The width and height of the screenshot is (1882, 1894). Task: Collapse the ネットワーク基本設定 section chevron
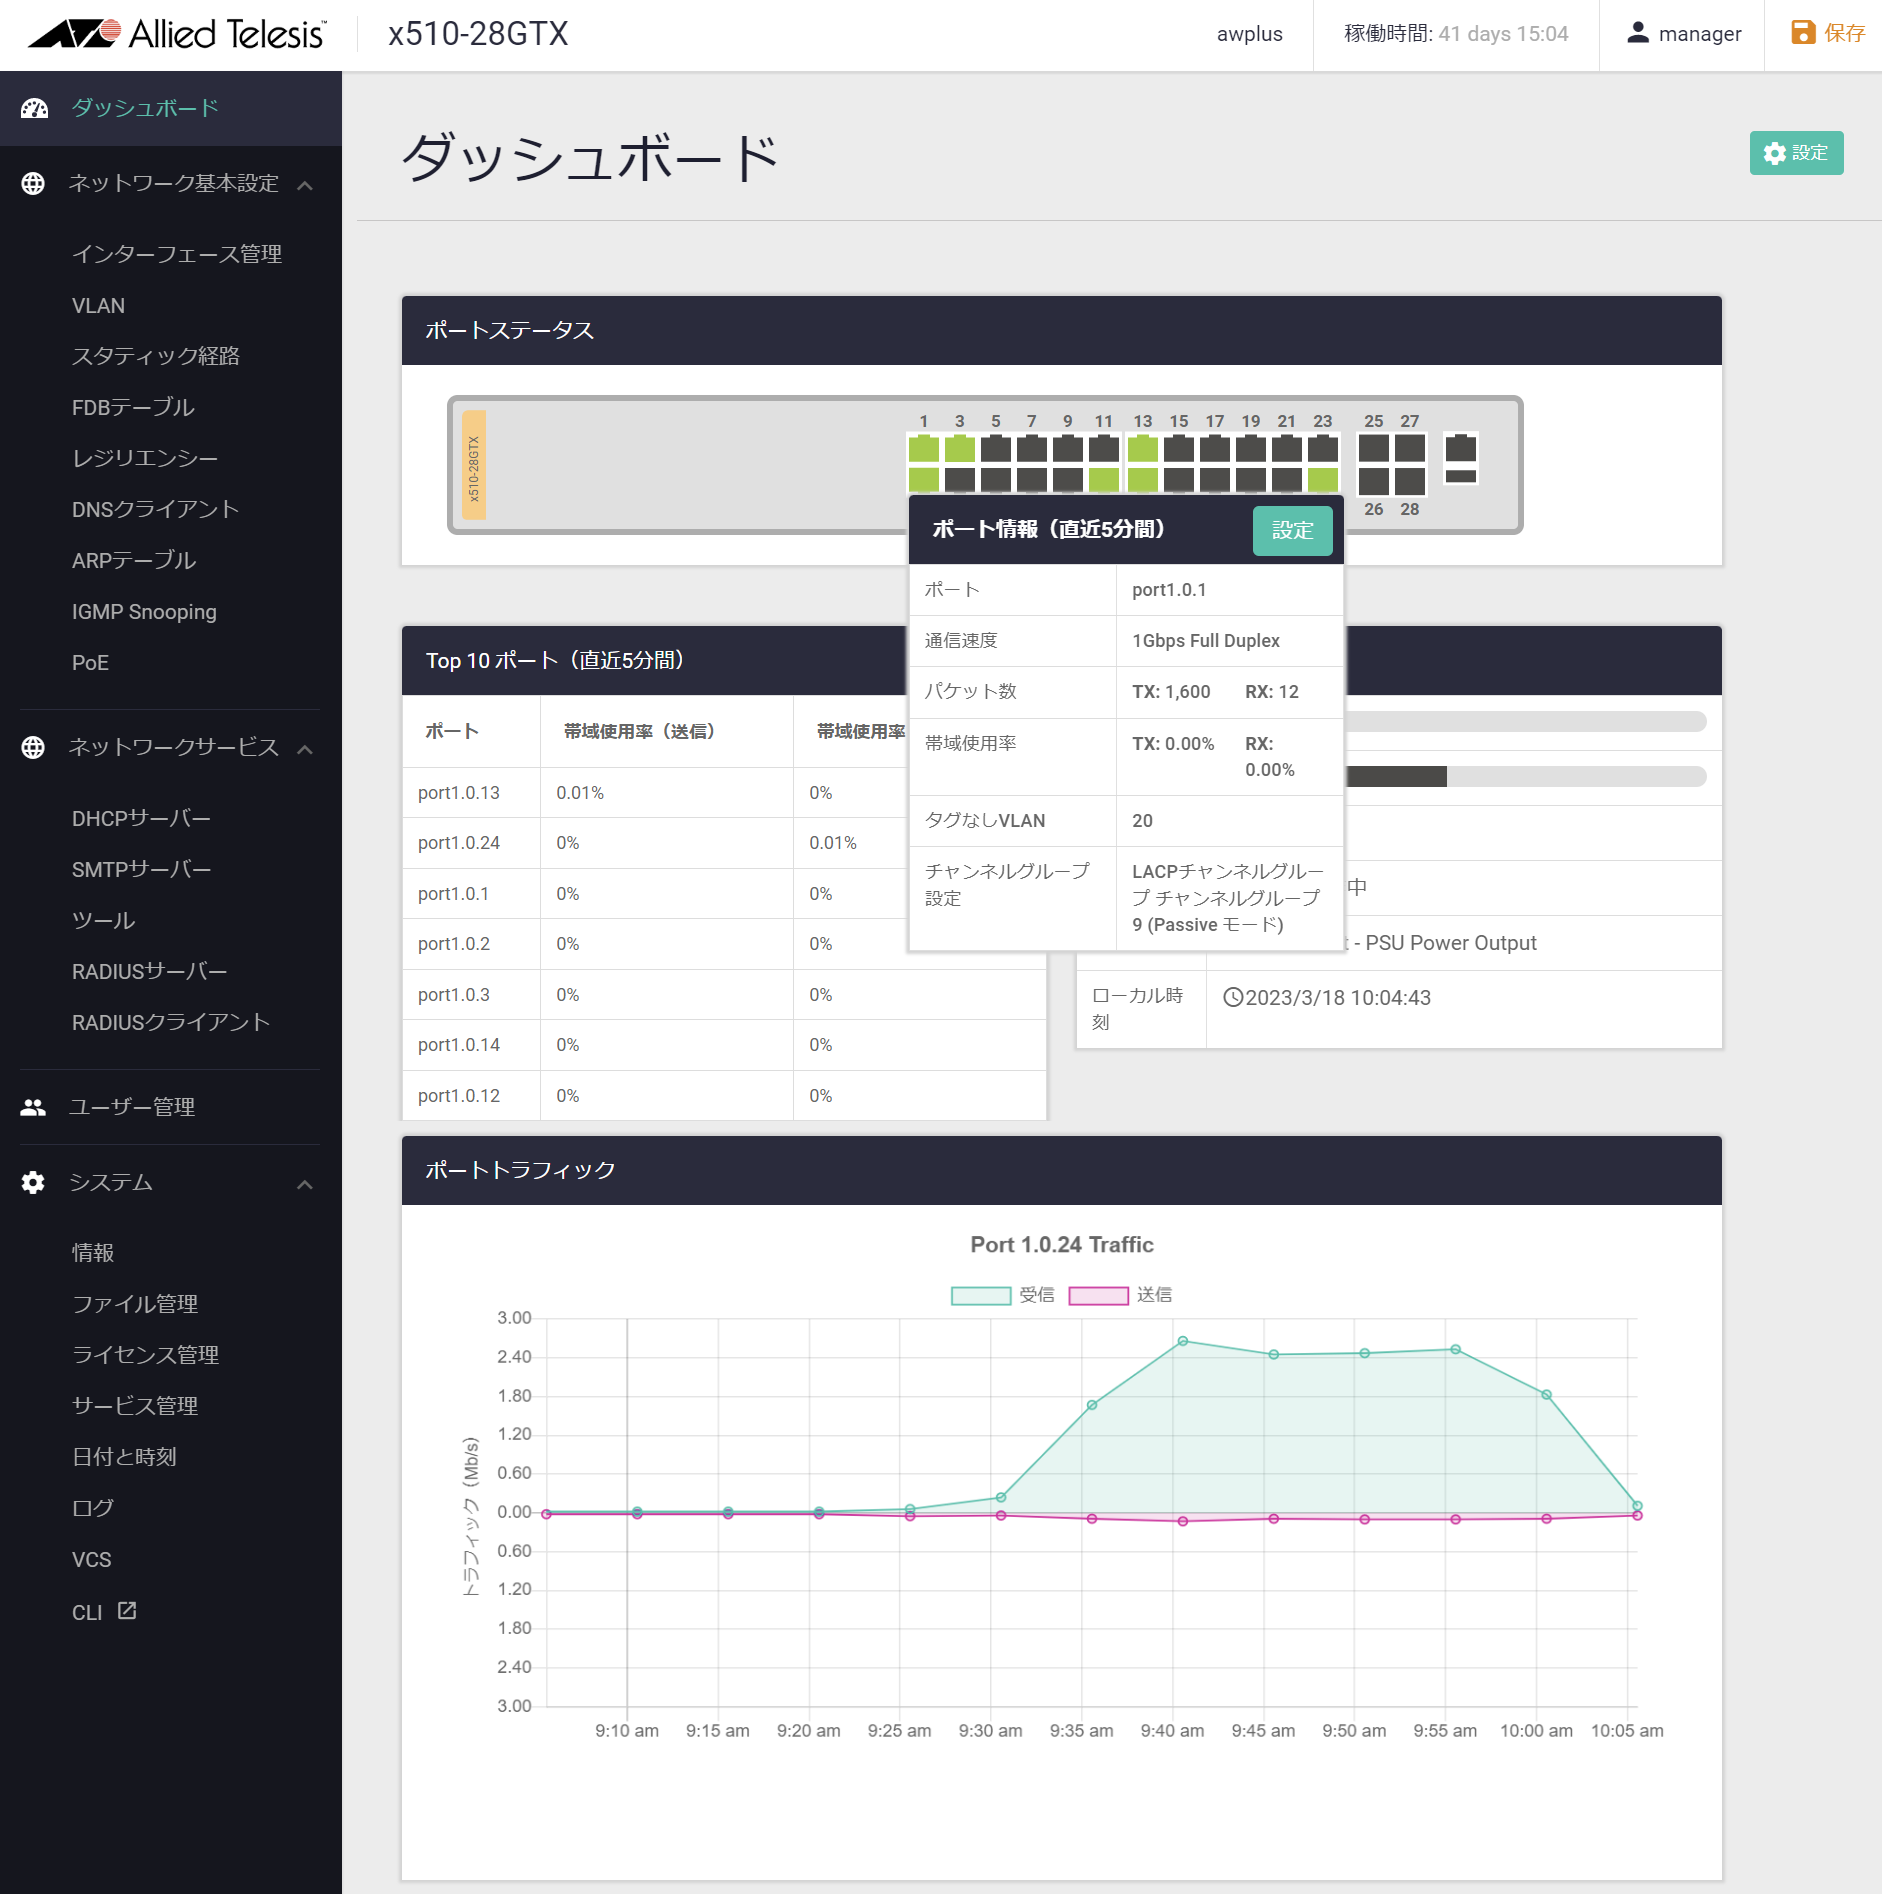[306, 185]
